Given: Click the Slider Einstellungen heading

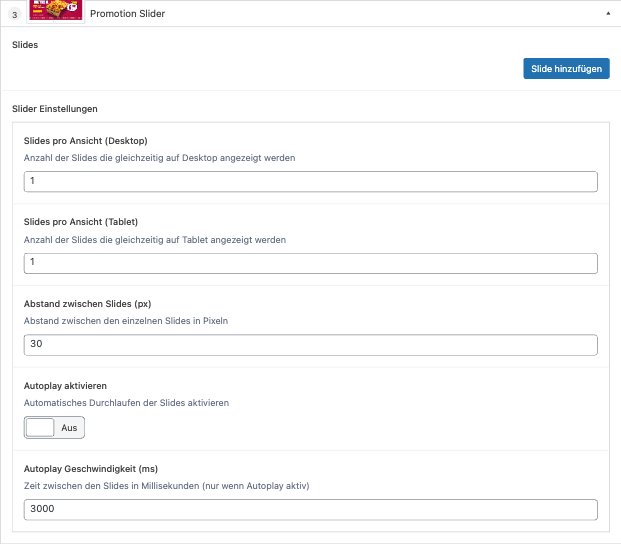Looking at the screenshot, I should tap(54, 108).
